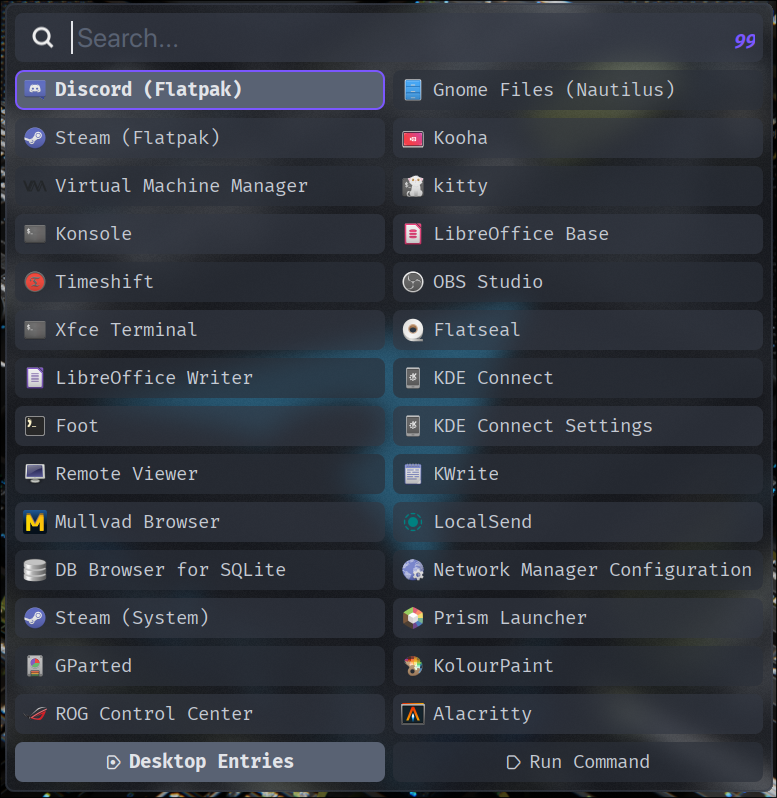
Task: Select KWrite entry label
Action: pos(466,474)
